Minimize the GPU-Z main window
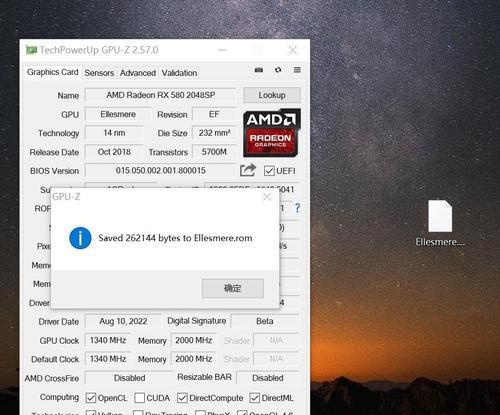 (x=223, y=50)
